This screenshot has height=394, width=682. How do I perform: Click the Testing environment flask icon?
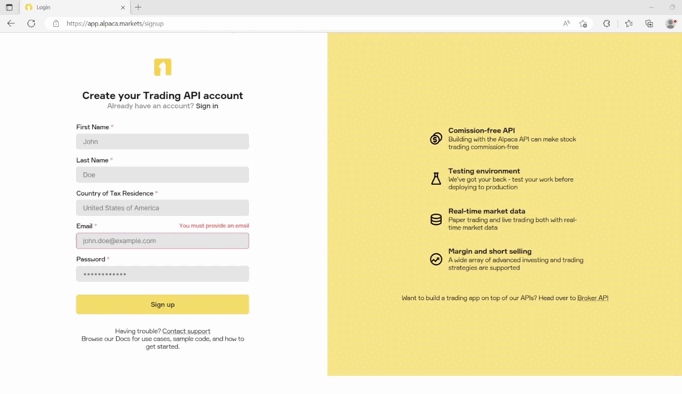pyautogui.click(x=436, y=179)
